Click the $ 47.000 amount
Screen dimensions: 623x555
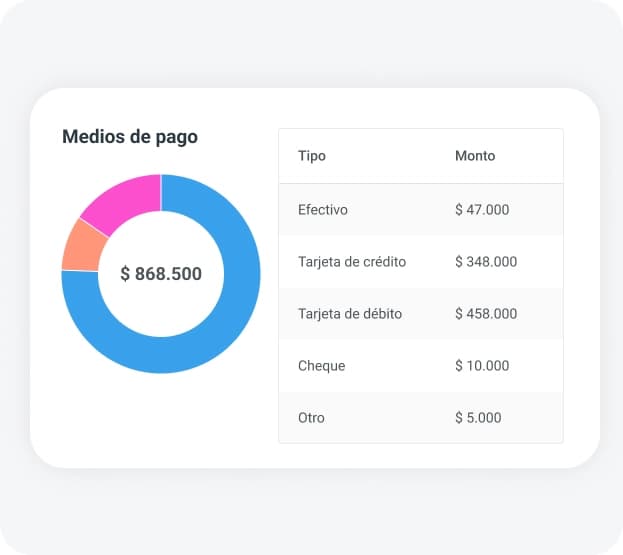(482, 210)
